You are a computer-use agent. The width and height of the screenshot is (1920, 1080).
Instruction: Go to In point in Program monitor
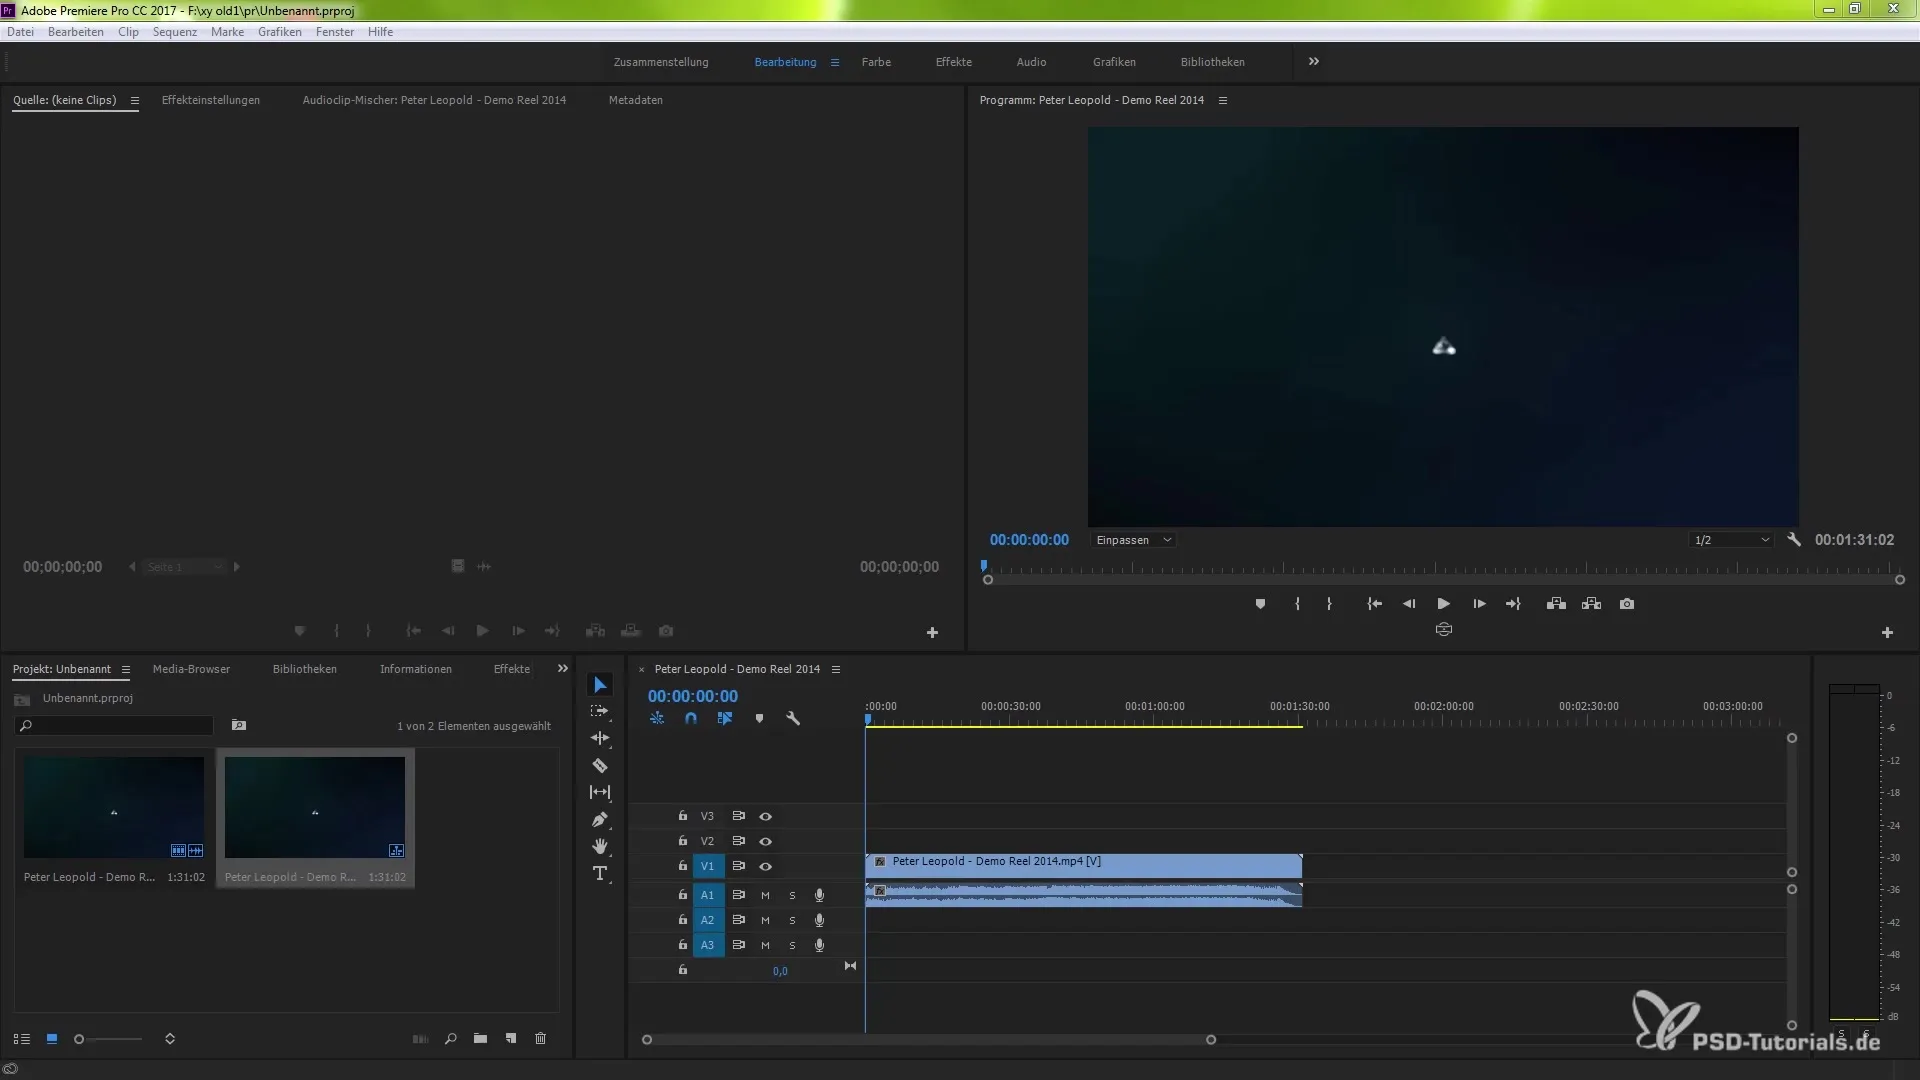click(x=1375, y=604)
